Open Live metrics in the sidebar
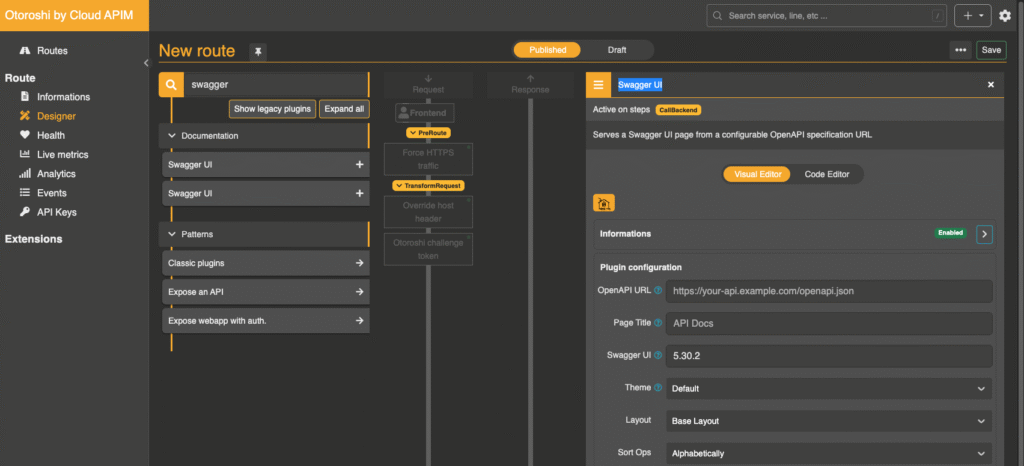 [62, 155]
